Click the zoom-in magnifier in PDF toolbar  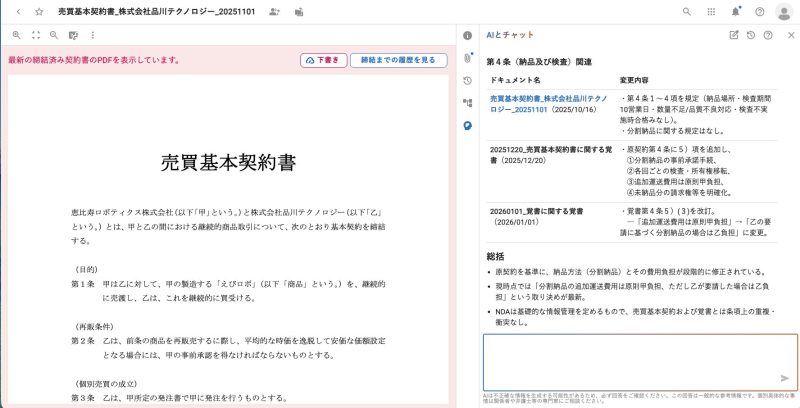click(16, 35)
